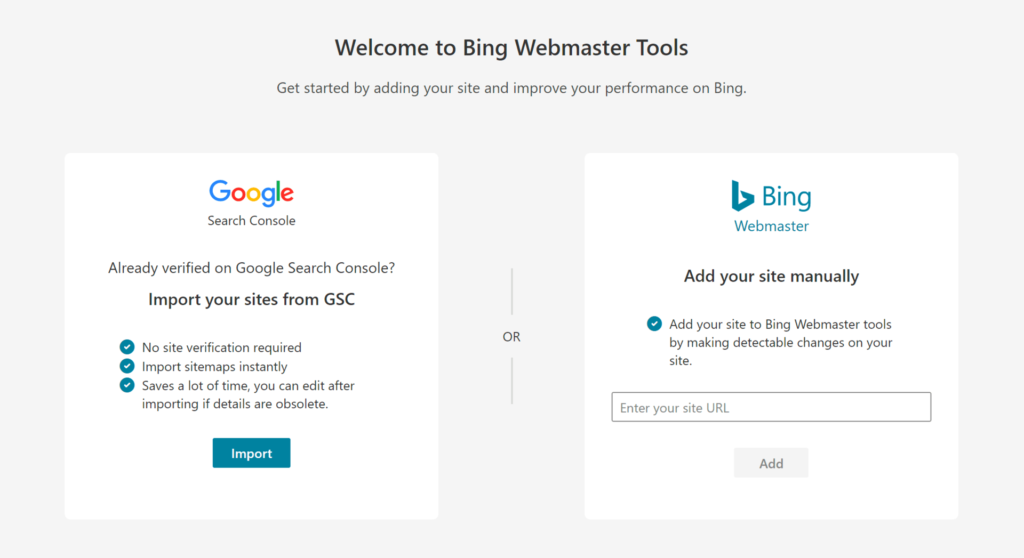Click the 'No site verification required' text
1024x558 pixels.
pyautogui.click(x=221, y=347)
